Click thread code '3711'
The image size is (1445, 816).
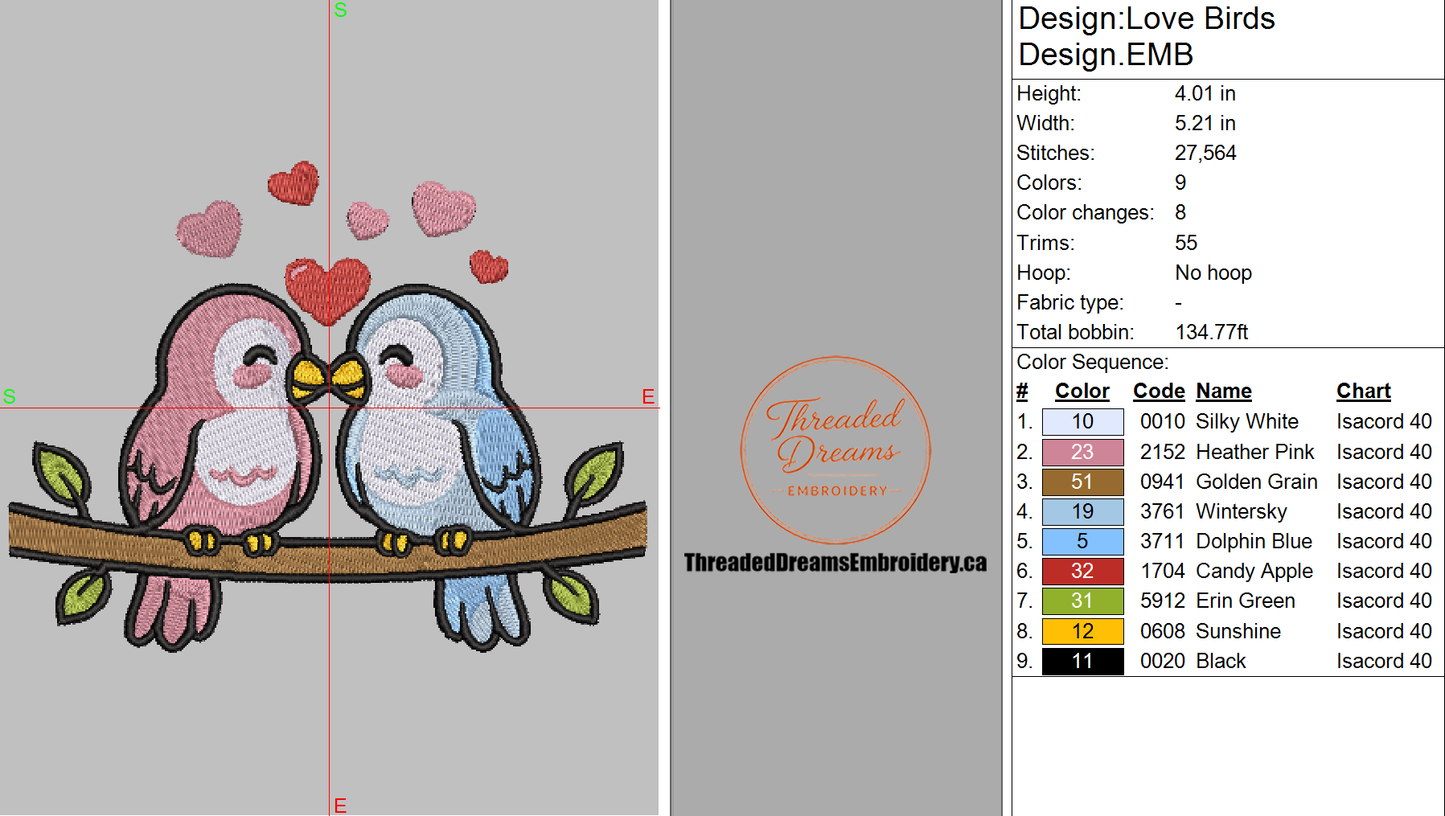coord(1162,542)
